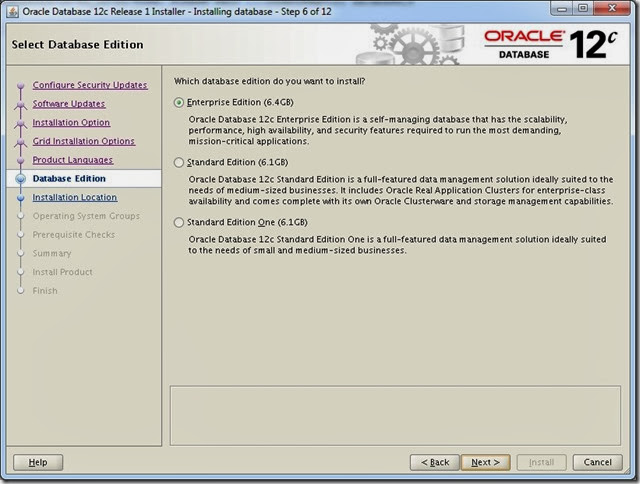
Task: Click the greyed Prerequisite Checks step
Action: tap(74, 235)
